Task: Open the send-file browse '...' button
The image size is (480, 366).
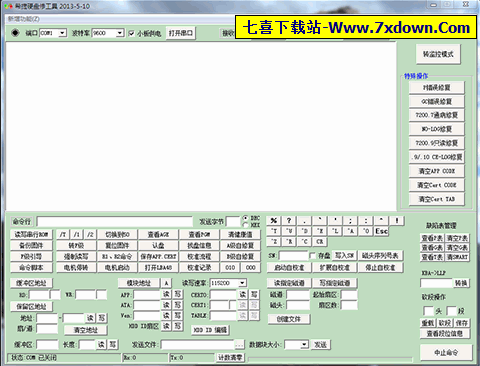Action: [239, 345]
